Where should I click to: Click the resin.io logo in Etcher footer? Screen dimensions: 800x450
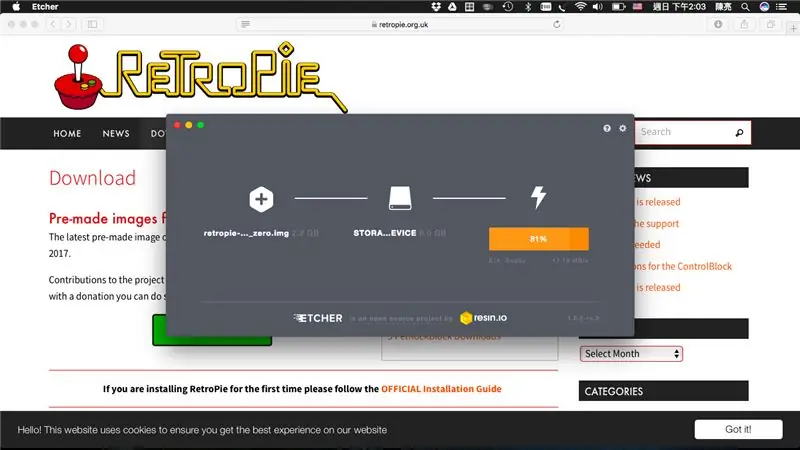tap(483, 318)
